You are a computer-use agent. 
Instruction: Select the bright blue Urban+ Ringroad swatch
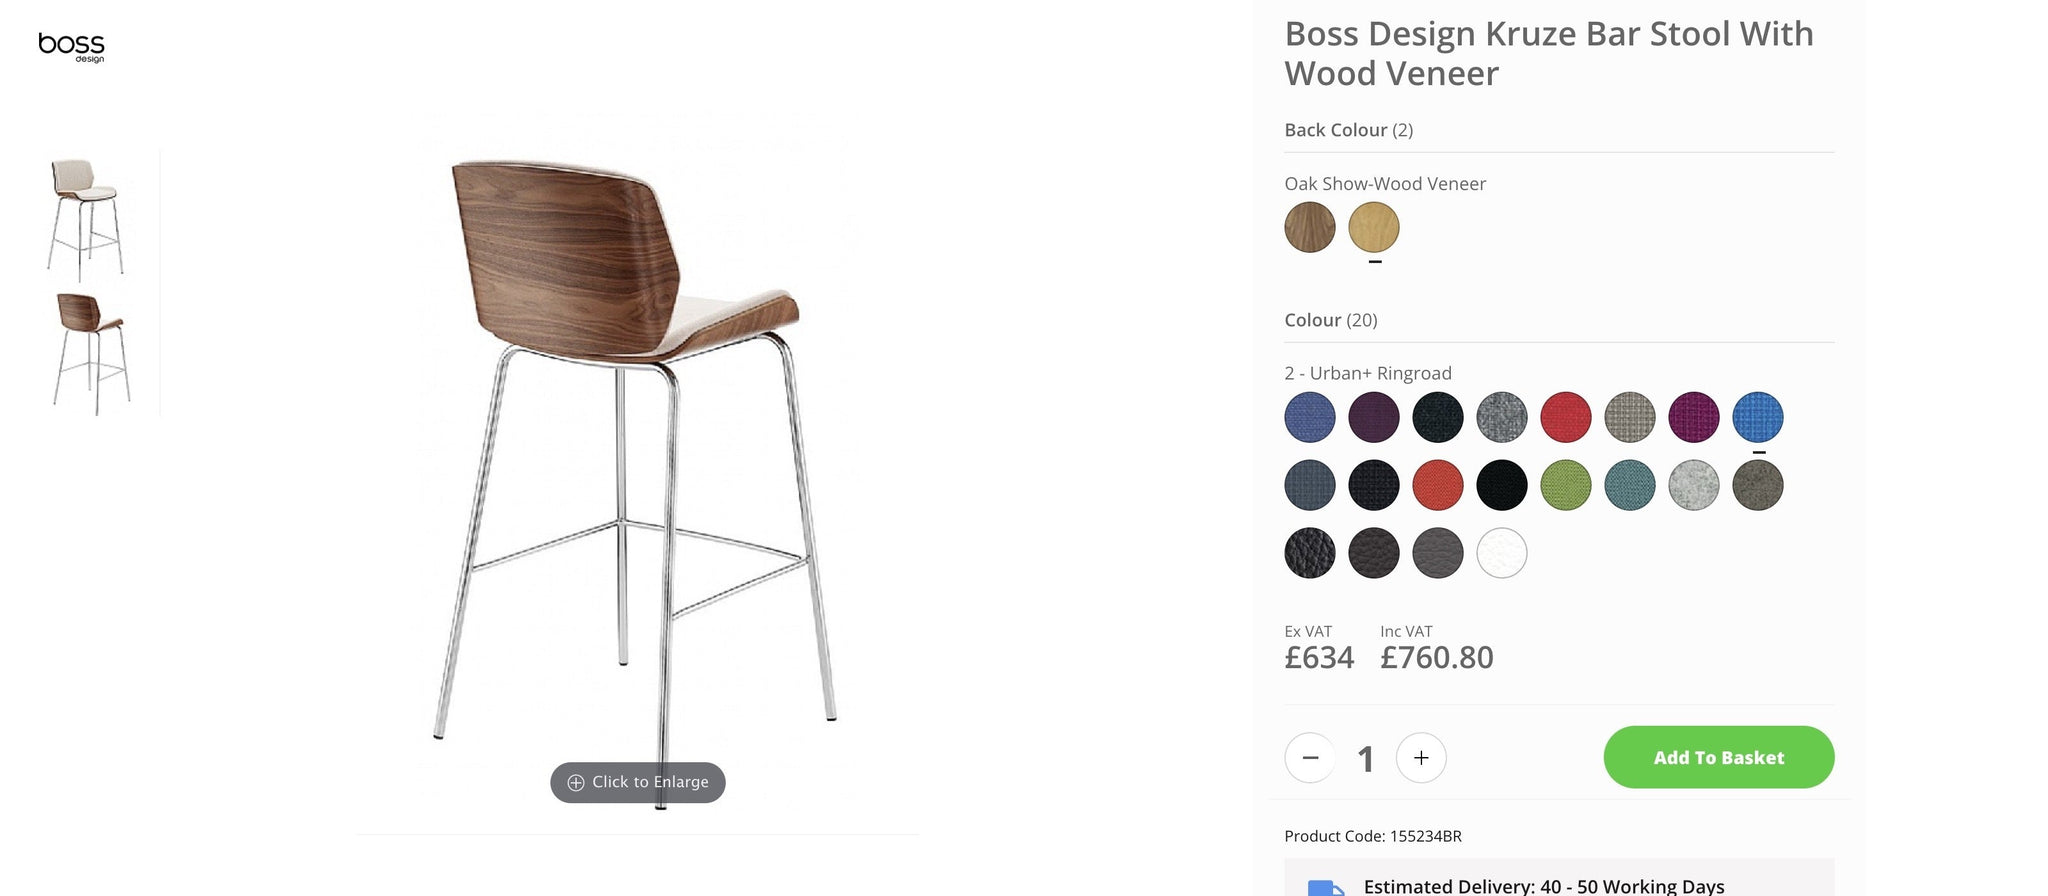[x=1758, y=417]
